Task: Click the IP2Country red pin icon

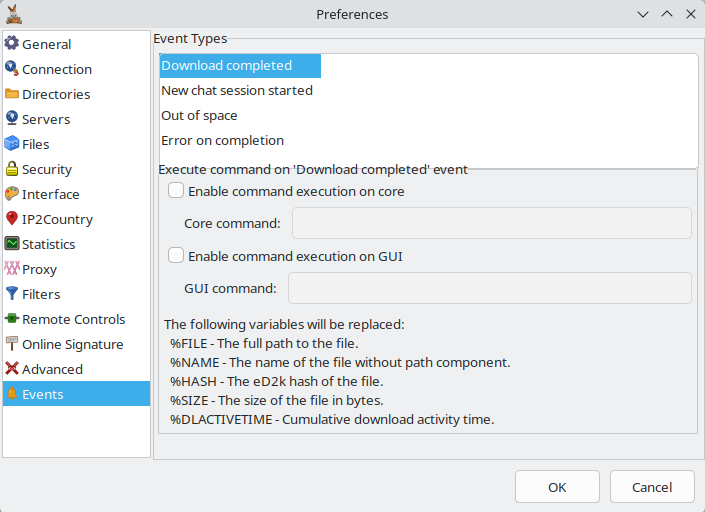Action: [x=12, y=219]
